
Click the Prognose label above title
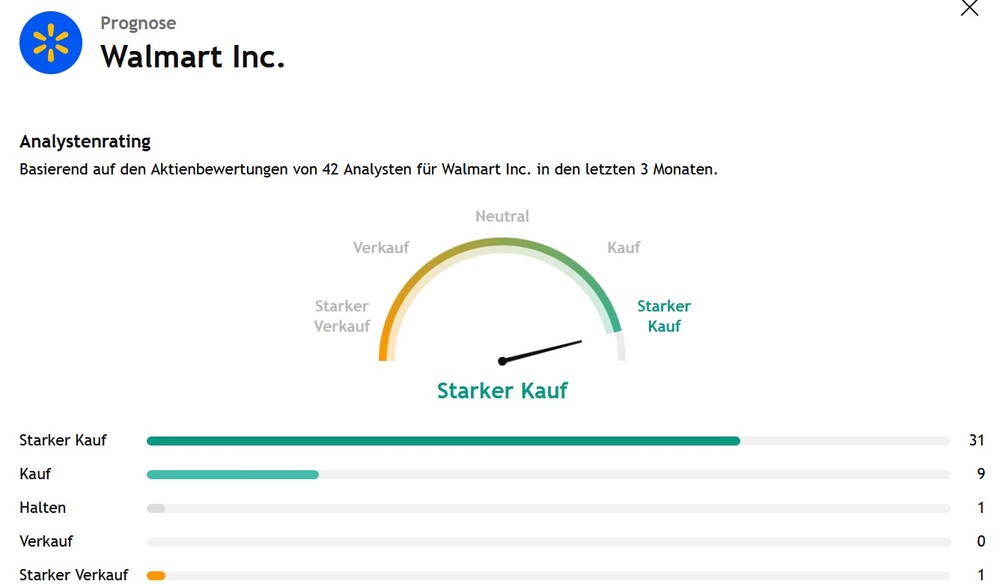[x=138, y=23]
